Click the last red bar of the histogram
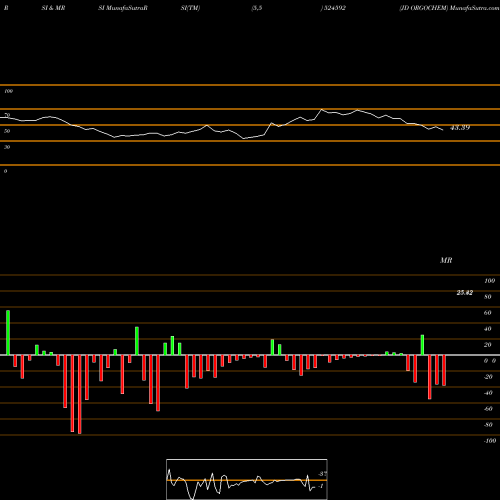500x500 pixels. pos(444,370)
